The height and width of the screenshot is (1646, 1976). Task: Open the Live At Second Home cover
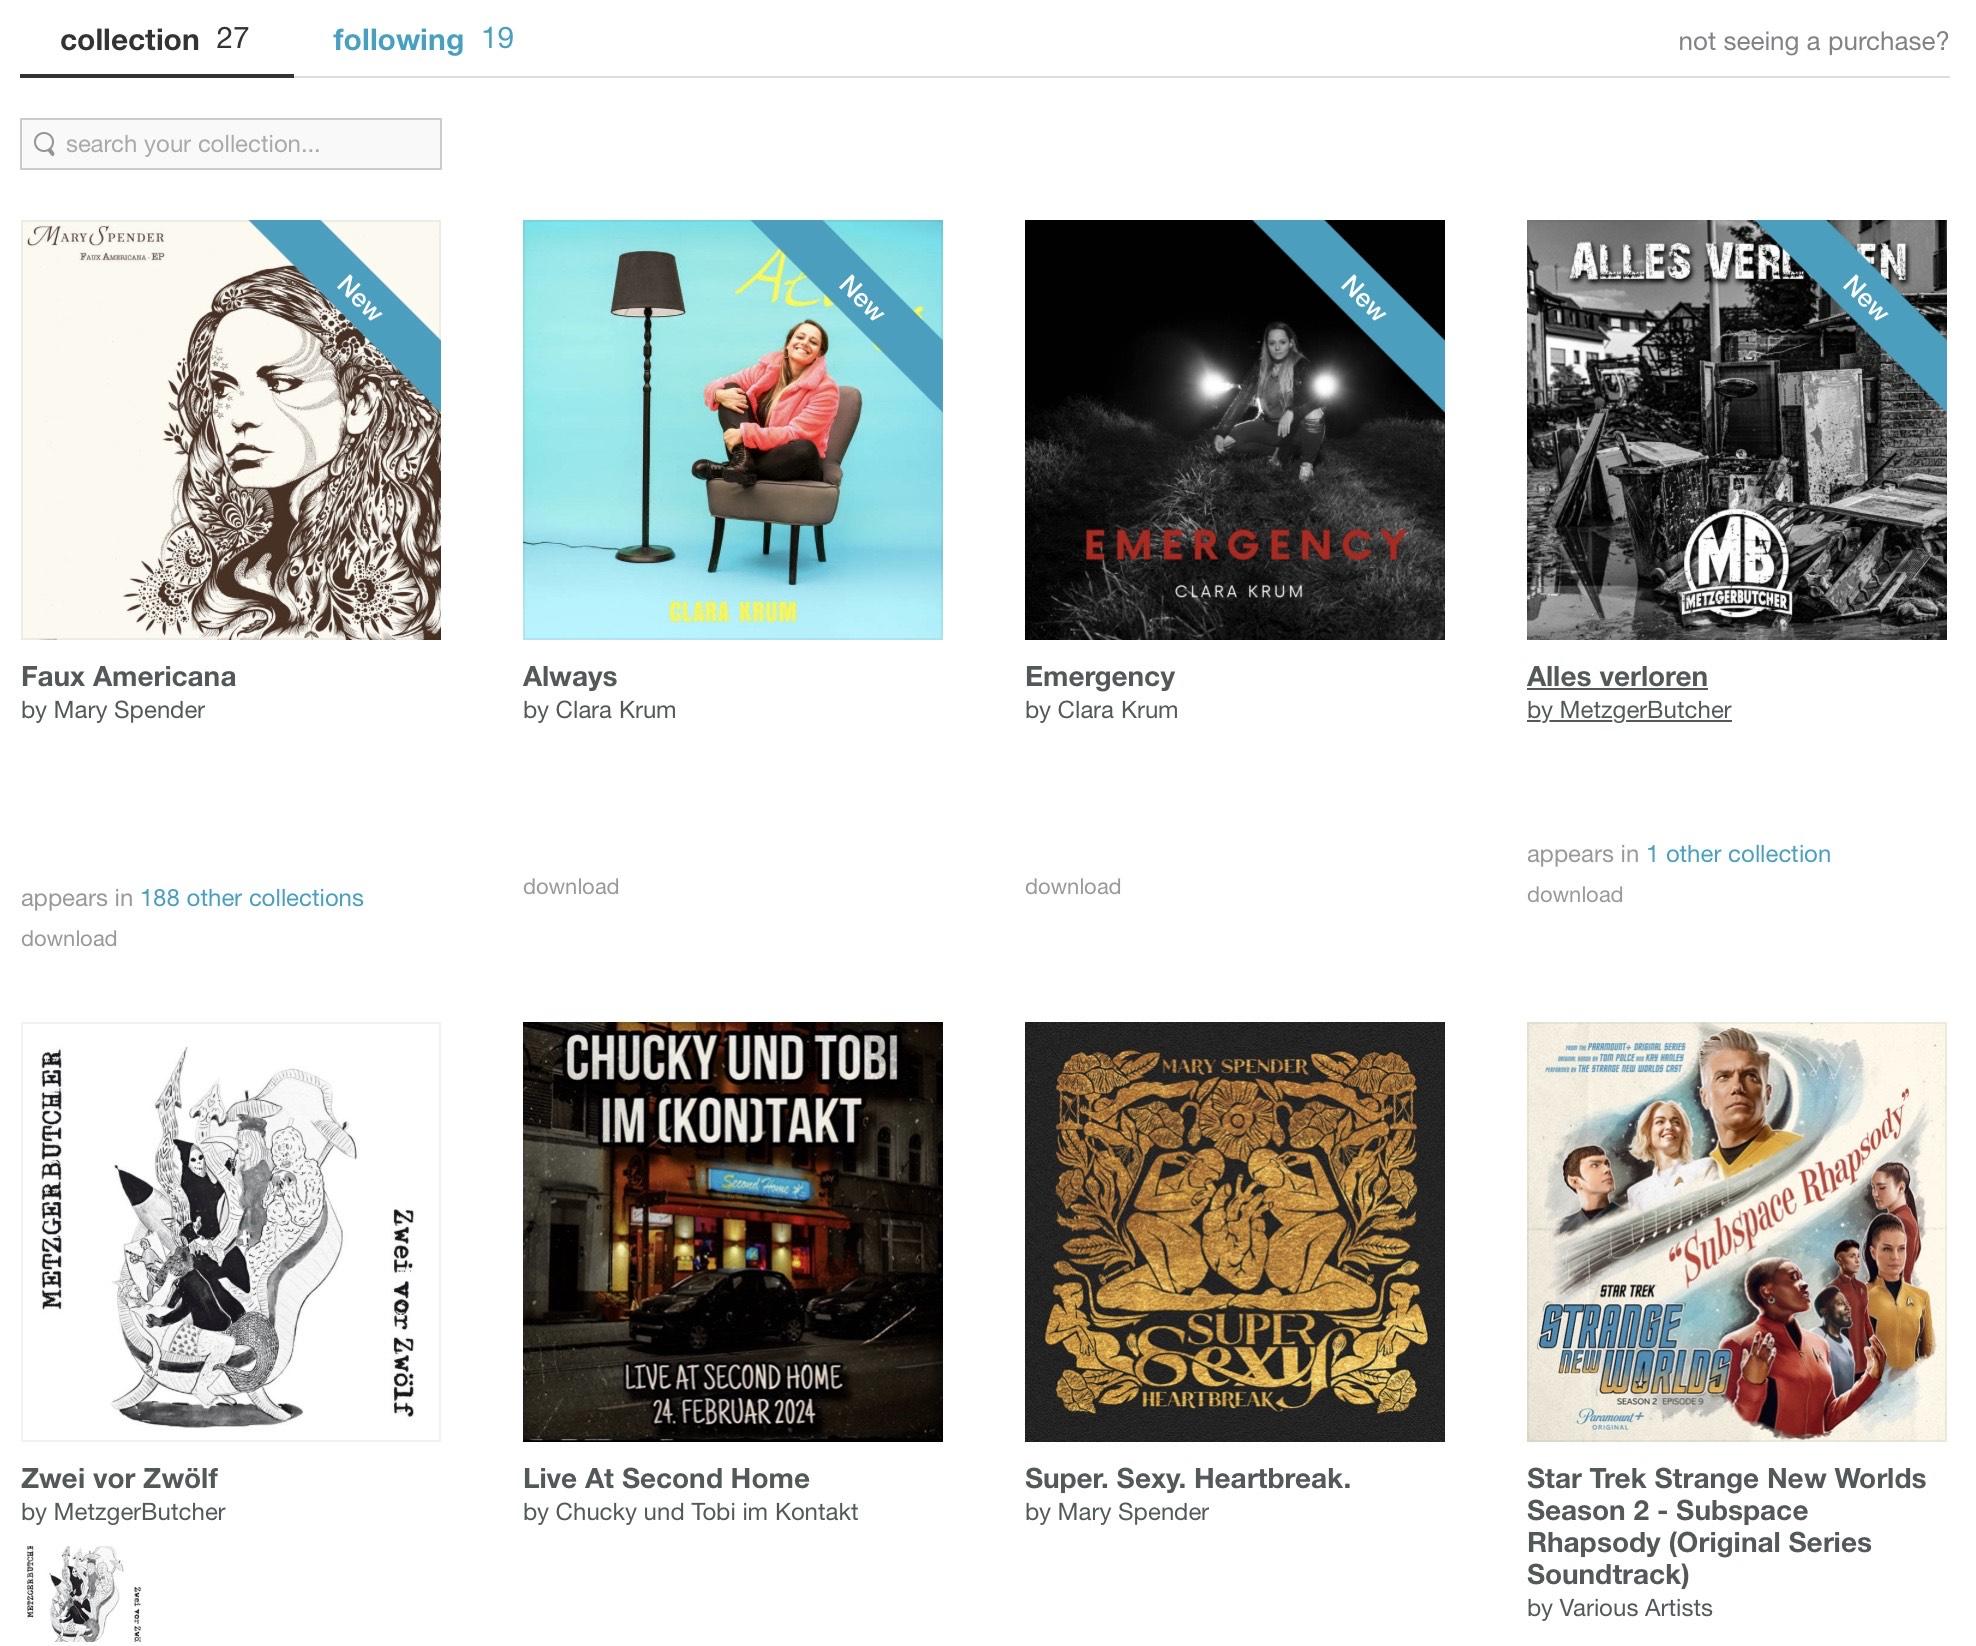[x=733, y=1232]
